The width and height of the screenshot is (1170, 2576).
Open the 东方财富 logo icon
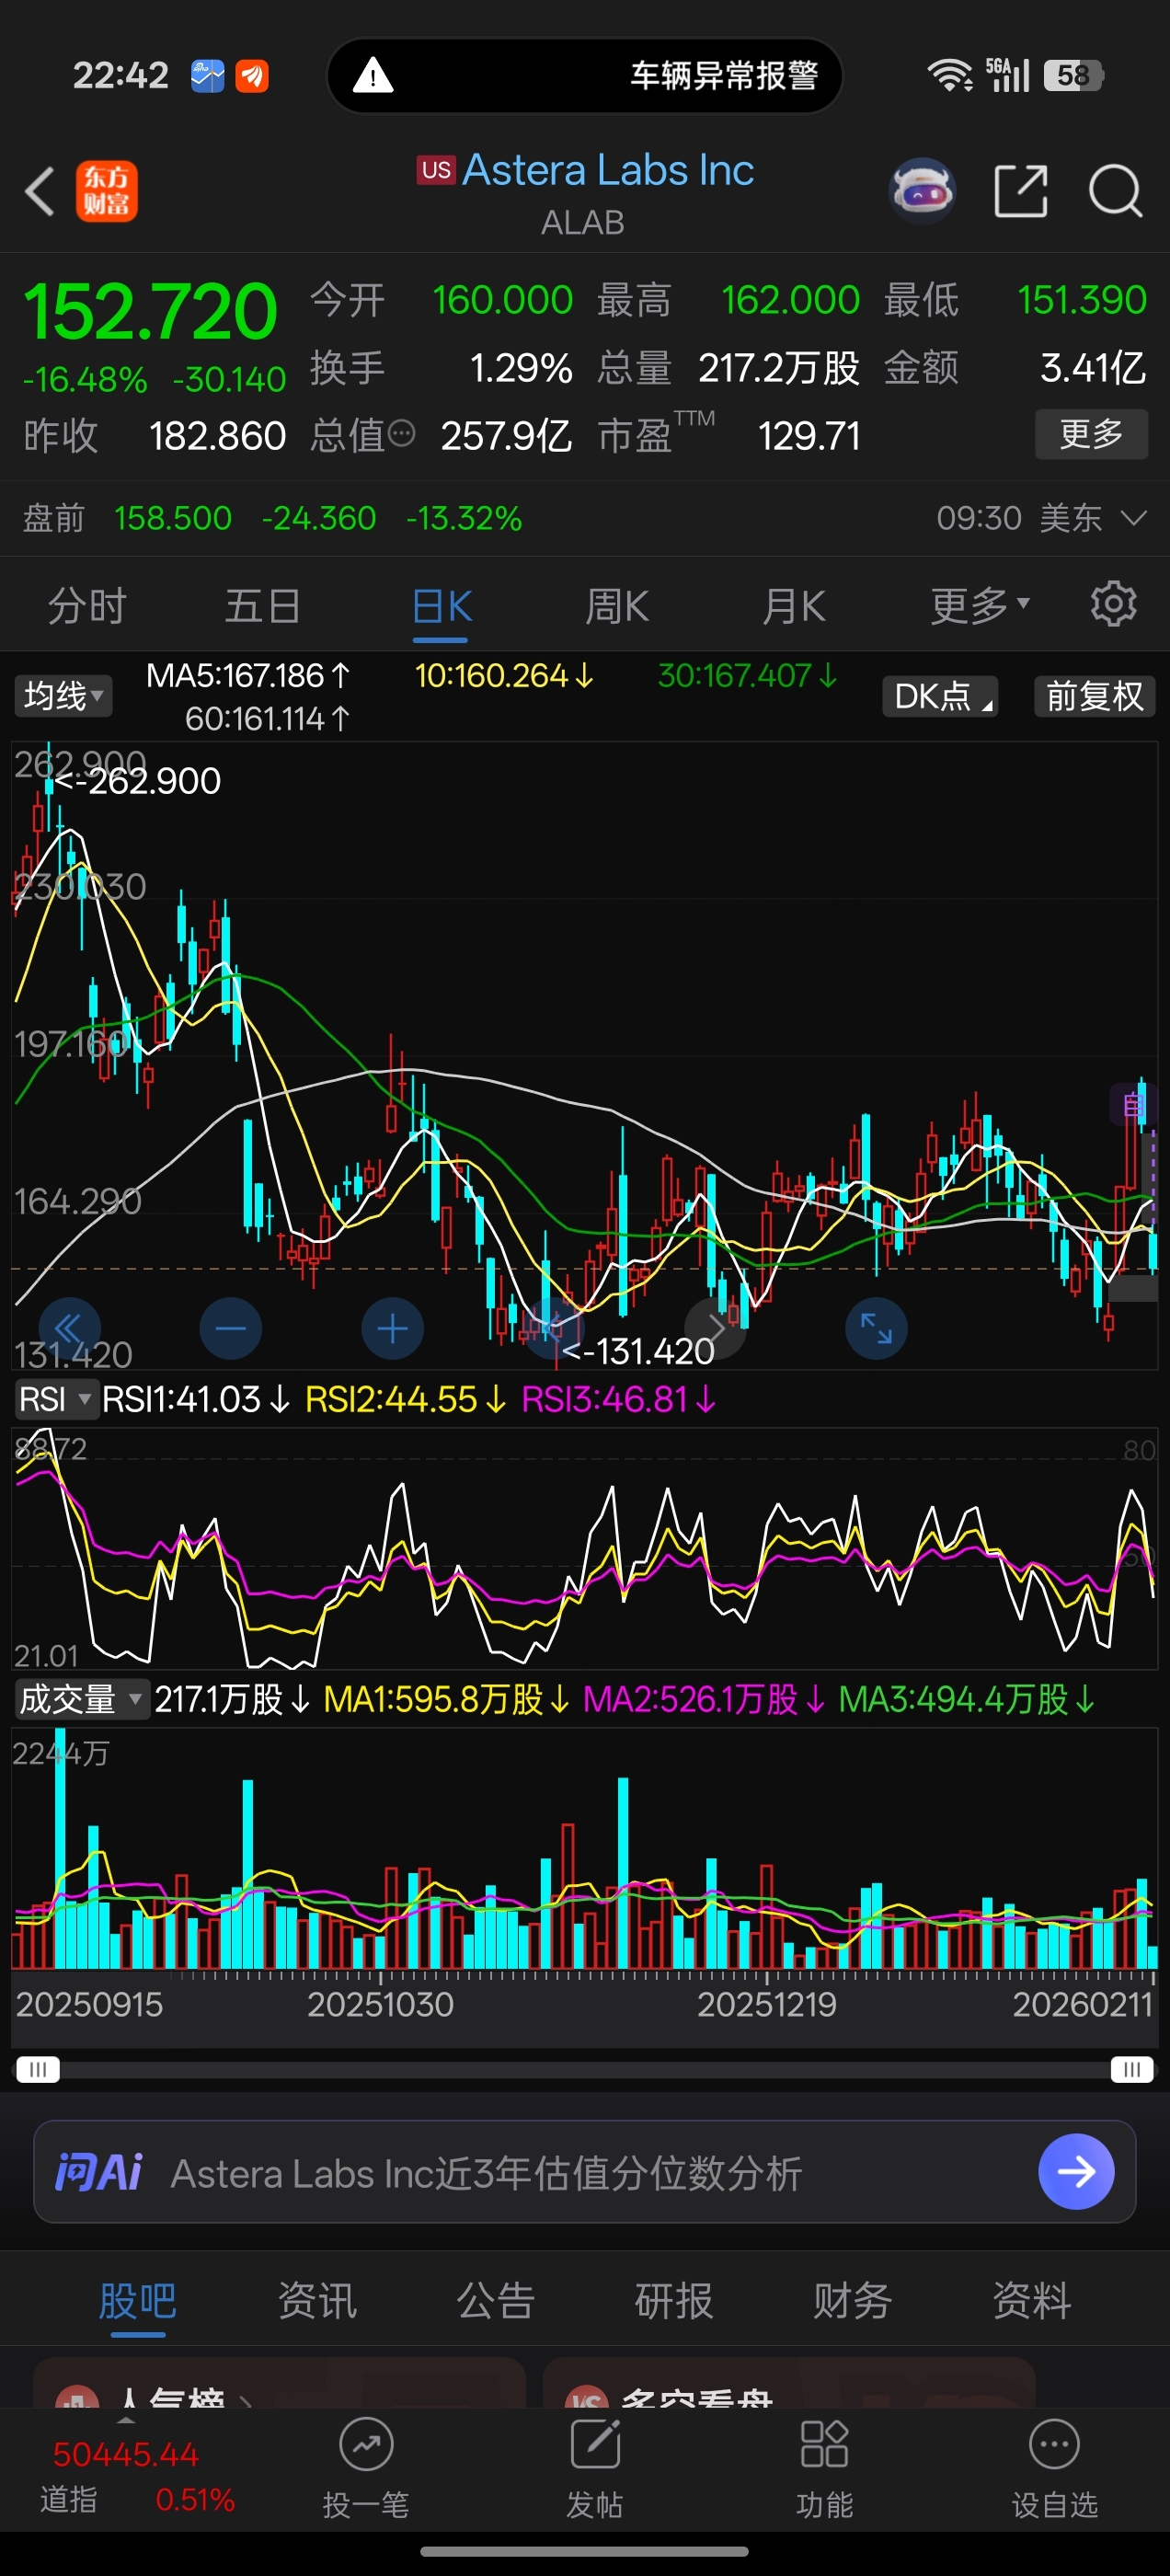(x=107, y=191)
